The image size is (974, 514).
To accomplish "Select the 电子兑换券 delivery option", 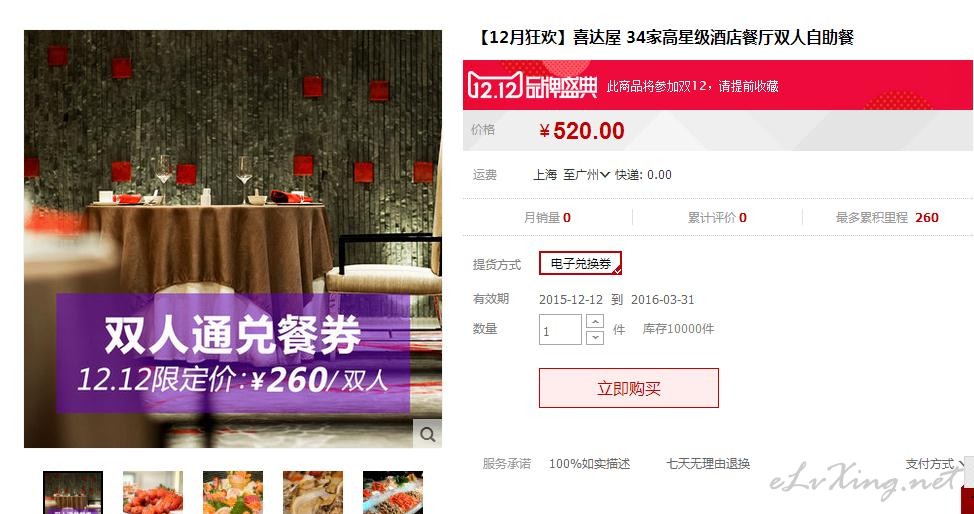I will [580, 264].
